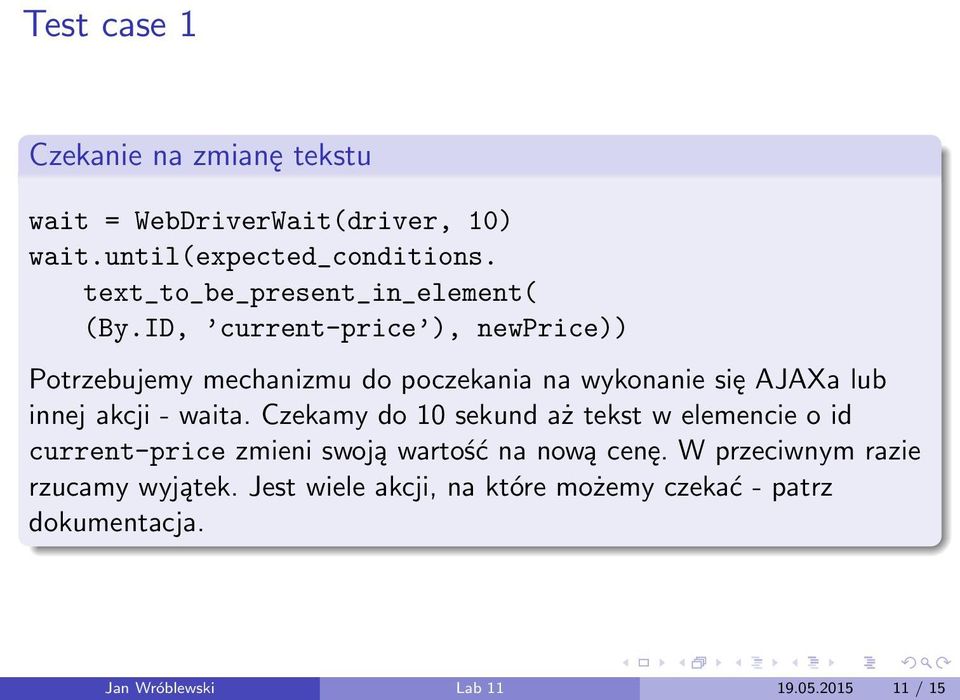Jump to previous subsection arrow
Viewport: 960px width, 700px height.
pos(738,663)
